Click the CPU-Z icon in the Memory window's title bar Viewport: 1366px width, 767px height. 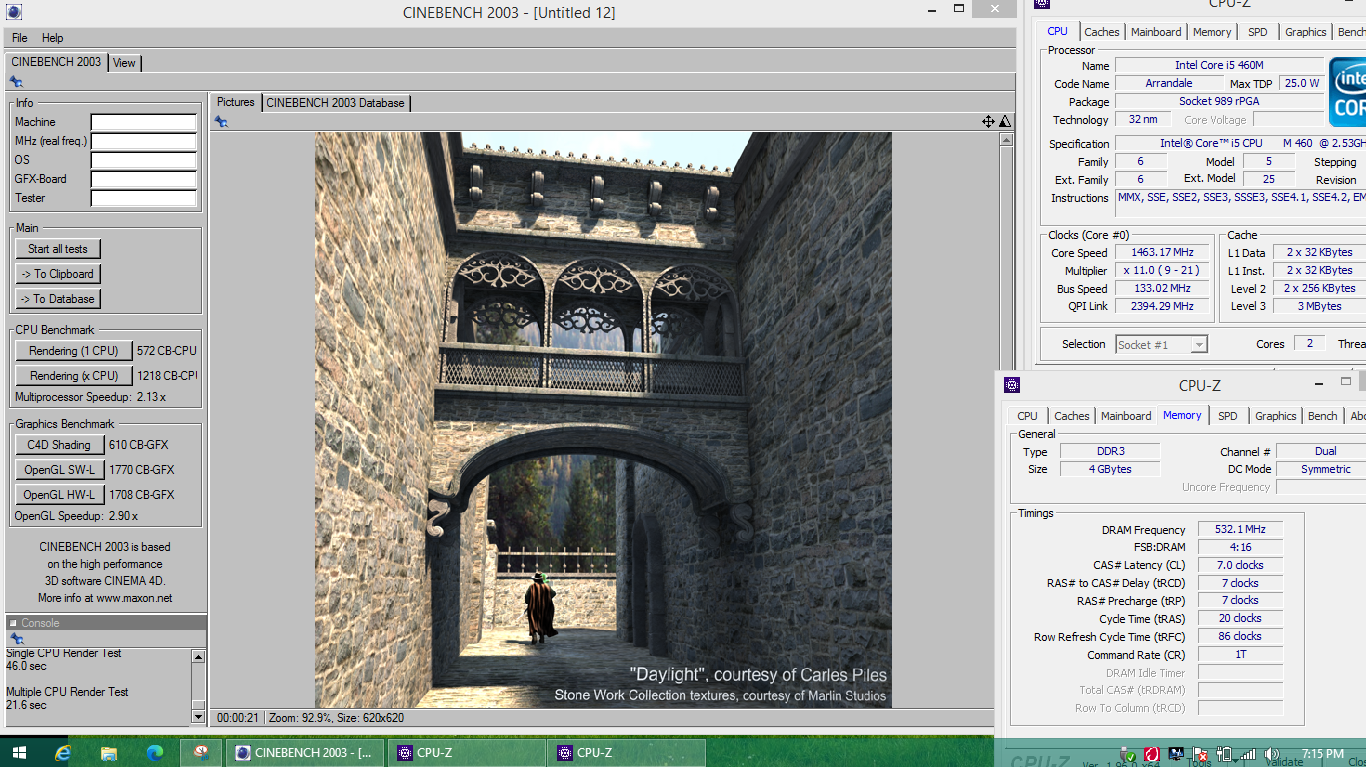click(1012, 385)
